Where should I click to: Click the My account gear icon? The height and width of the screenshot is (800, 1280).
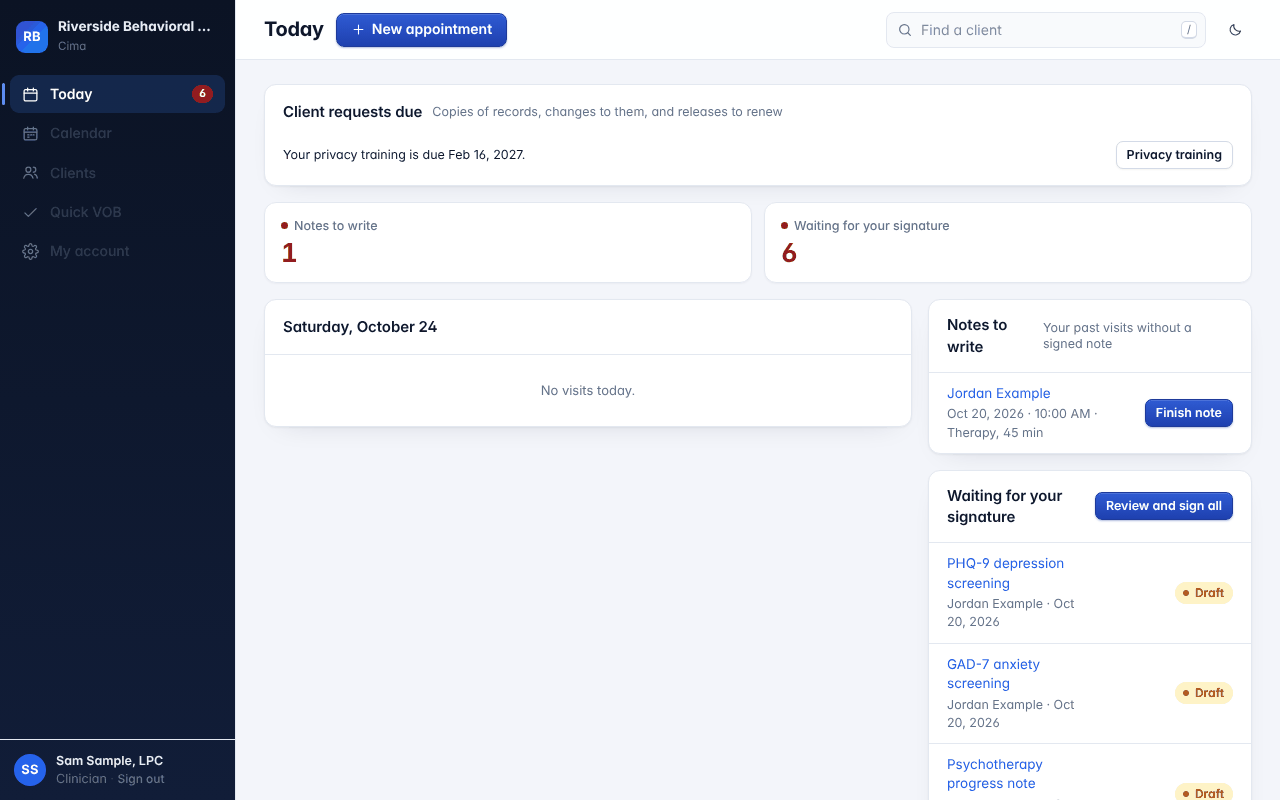pos(31,251)
